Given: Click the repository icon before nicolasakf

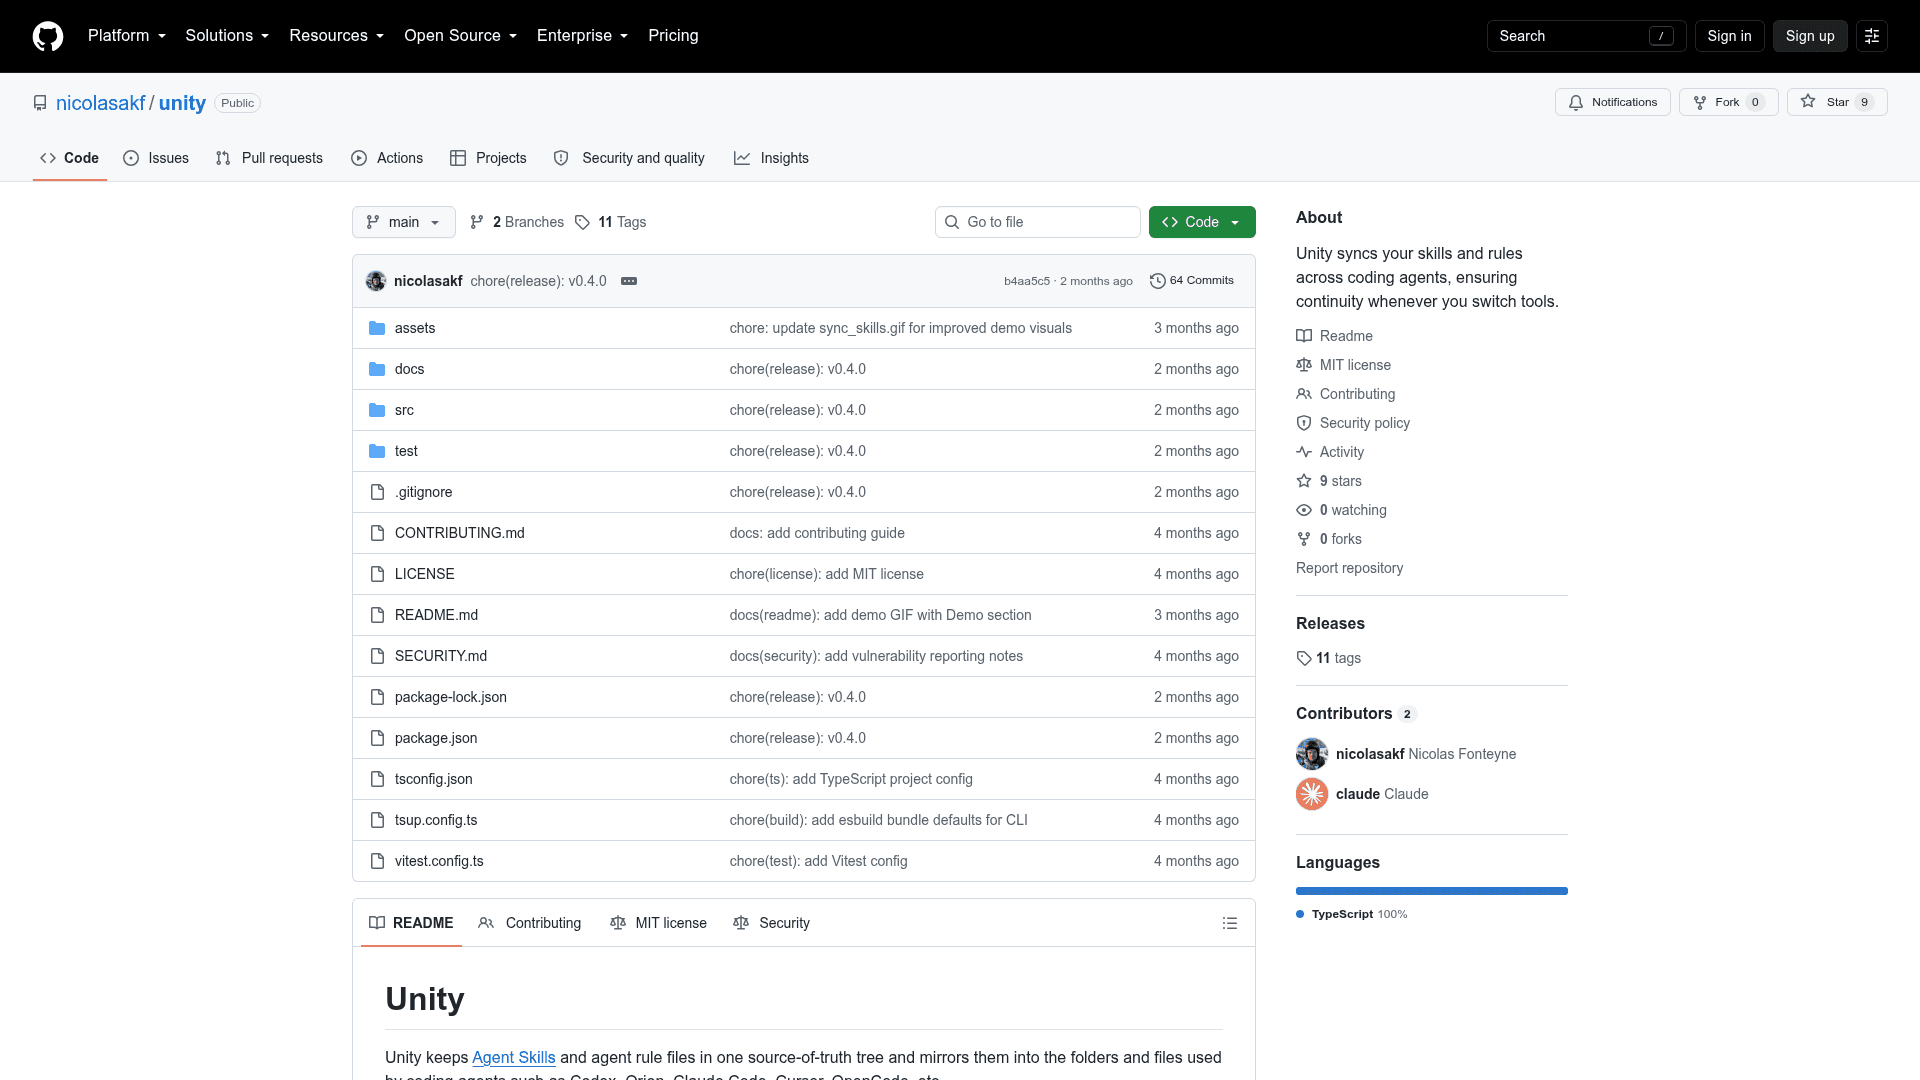Looking at the screenshot, I should (x=40, y=103).
